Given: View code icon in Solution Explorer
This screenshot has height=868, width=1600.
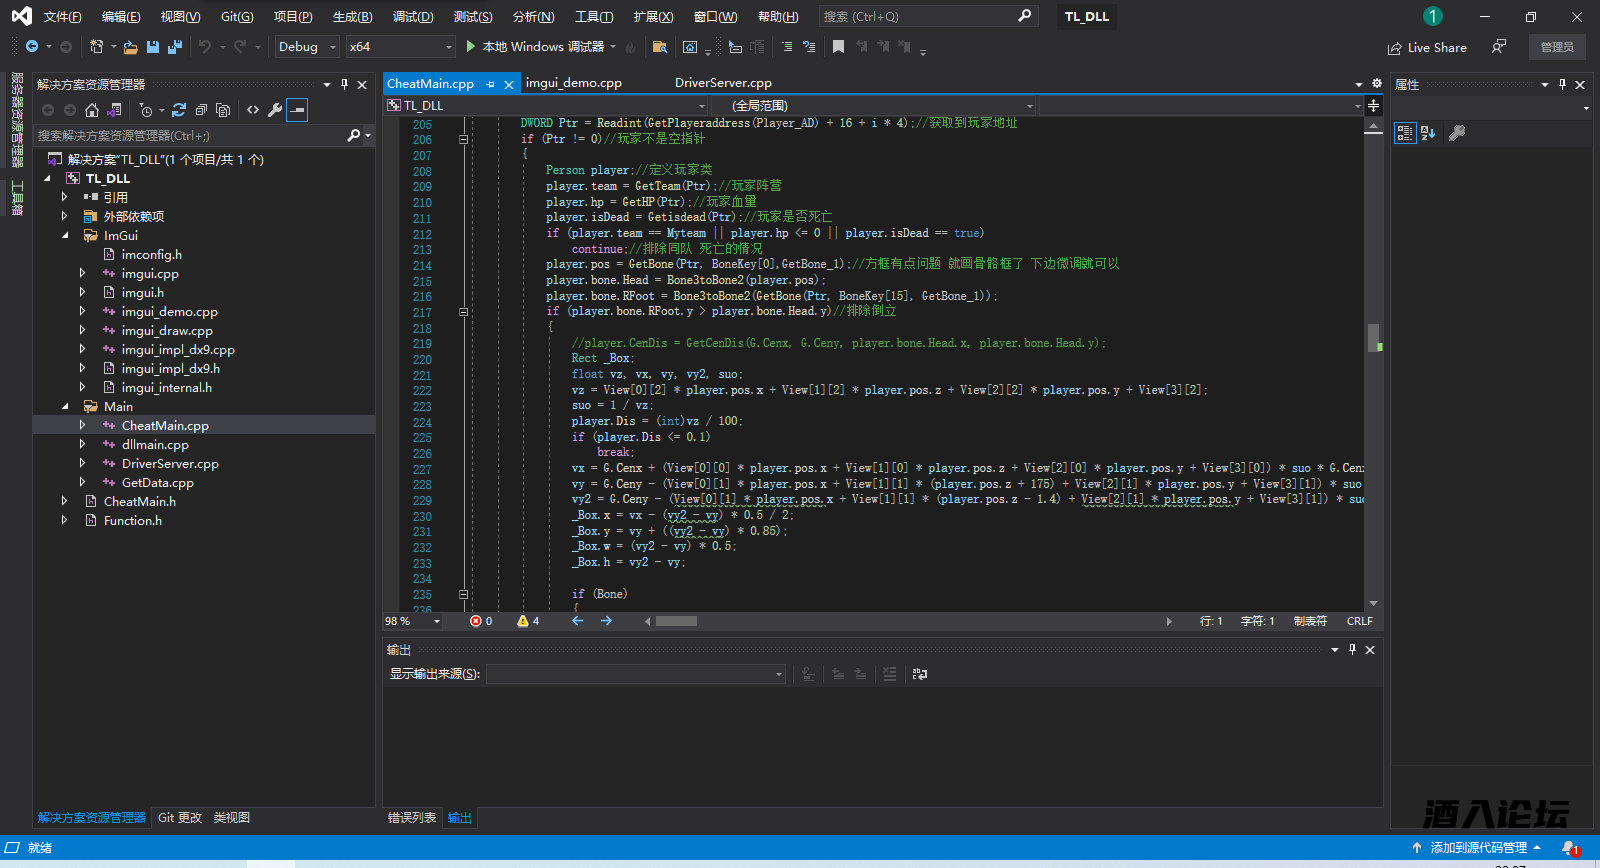Looking at the screenshot, I should (253, 110).
